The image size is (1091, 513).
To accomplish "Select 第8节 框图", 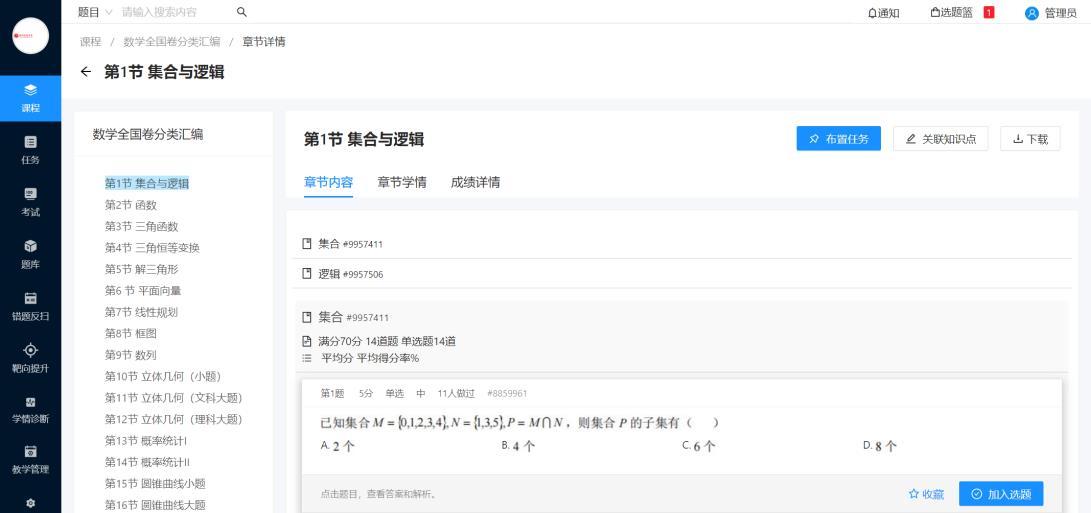I will click(x=131, y=333).
